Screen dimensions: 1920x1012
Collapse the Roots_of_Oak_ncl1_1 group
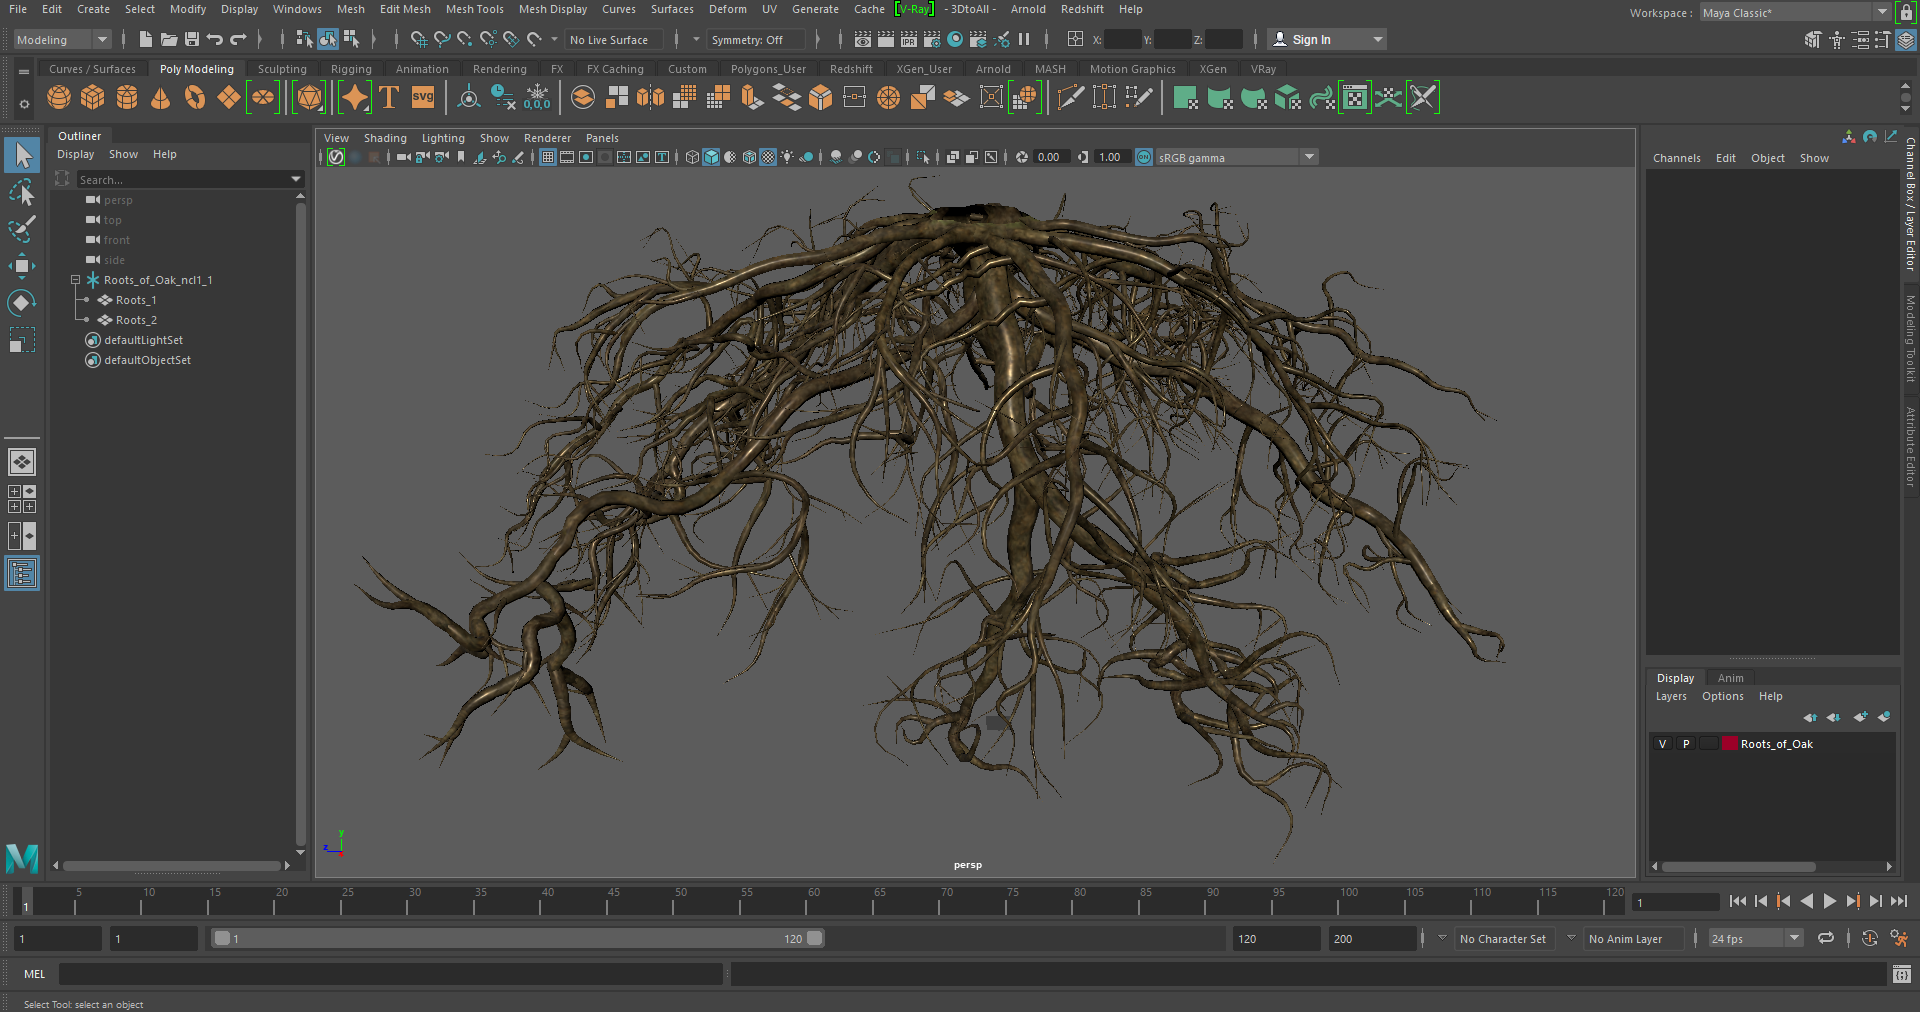[75, 280]
